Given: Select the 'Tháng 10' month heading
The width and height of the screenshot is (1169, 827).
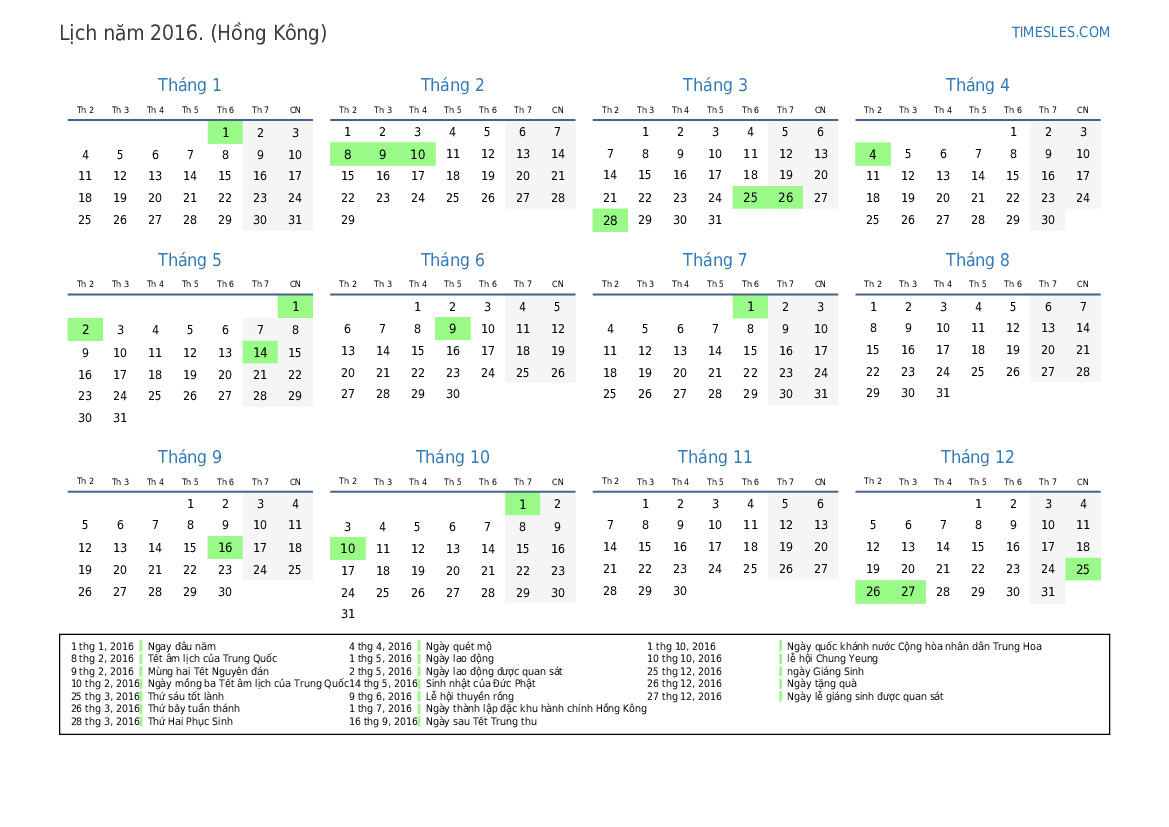Looking at the screenshot, I should [x=452, y=457].
